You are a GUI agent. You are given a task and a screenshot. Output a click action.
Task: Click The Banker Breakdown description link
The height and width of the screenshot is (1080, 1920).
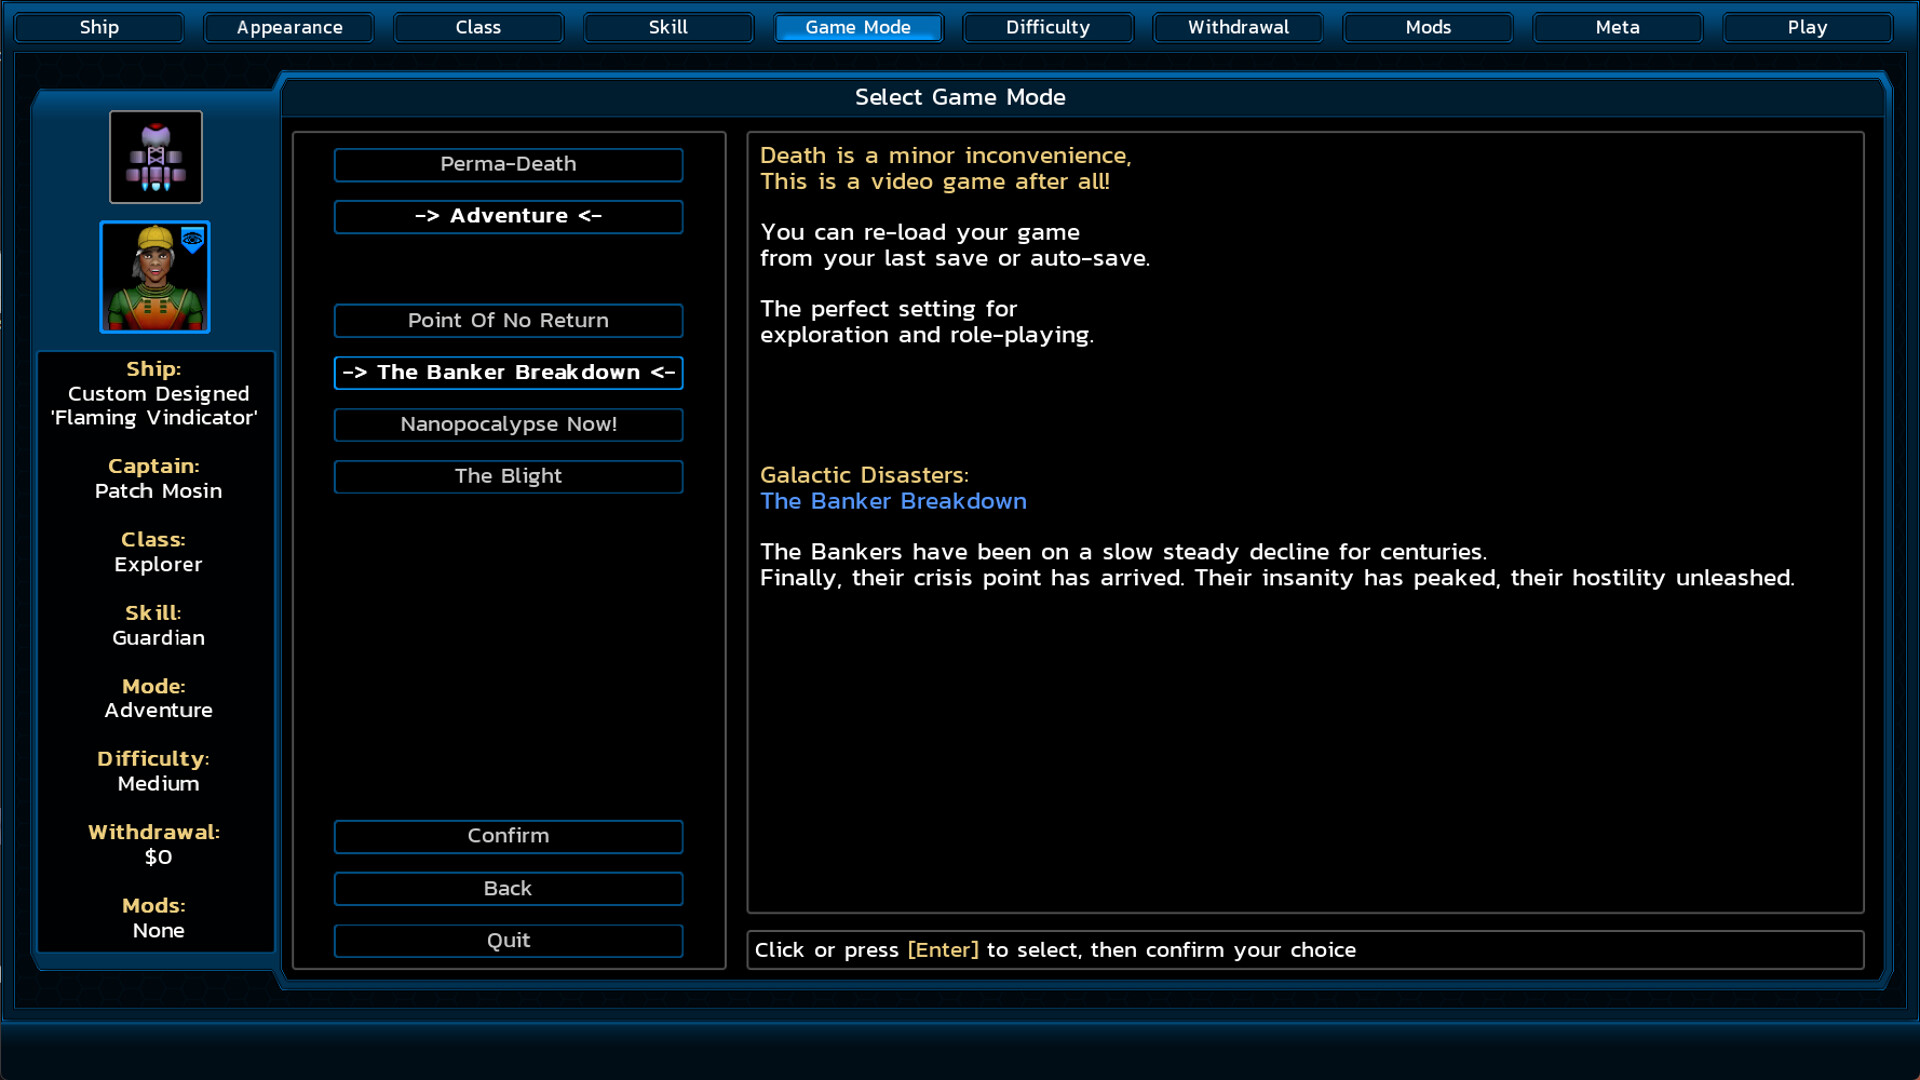coord(893,501)
